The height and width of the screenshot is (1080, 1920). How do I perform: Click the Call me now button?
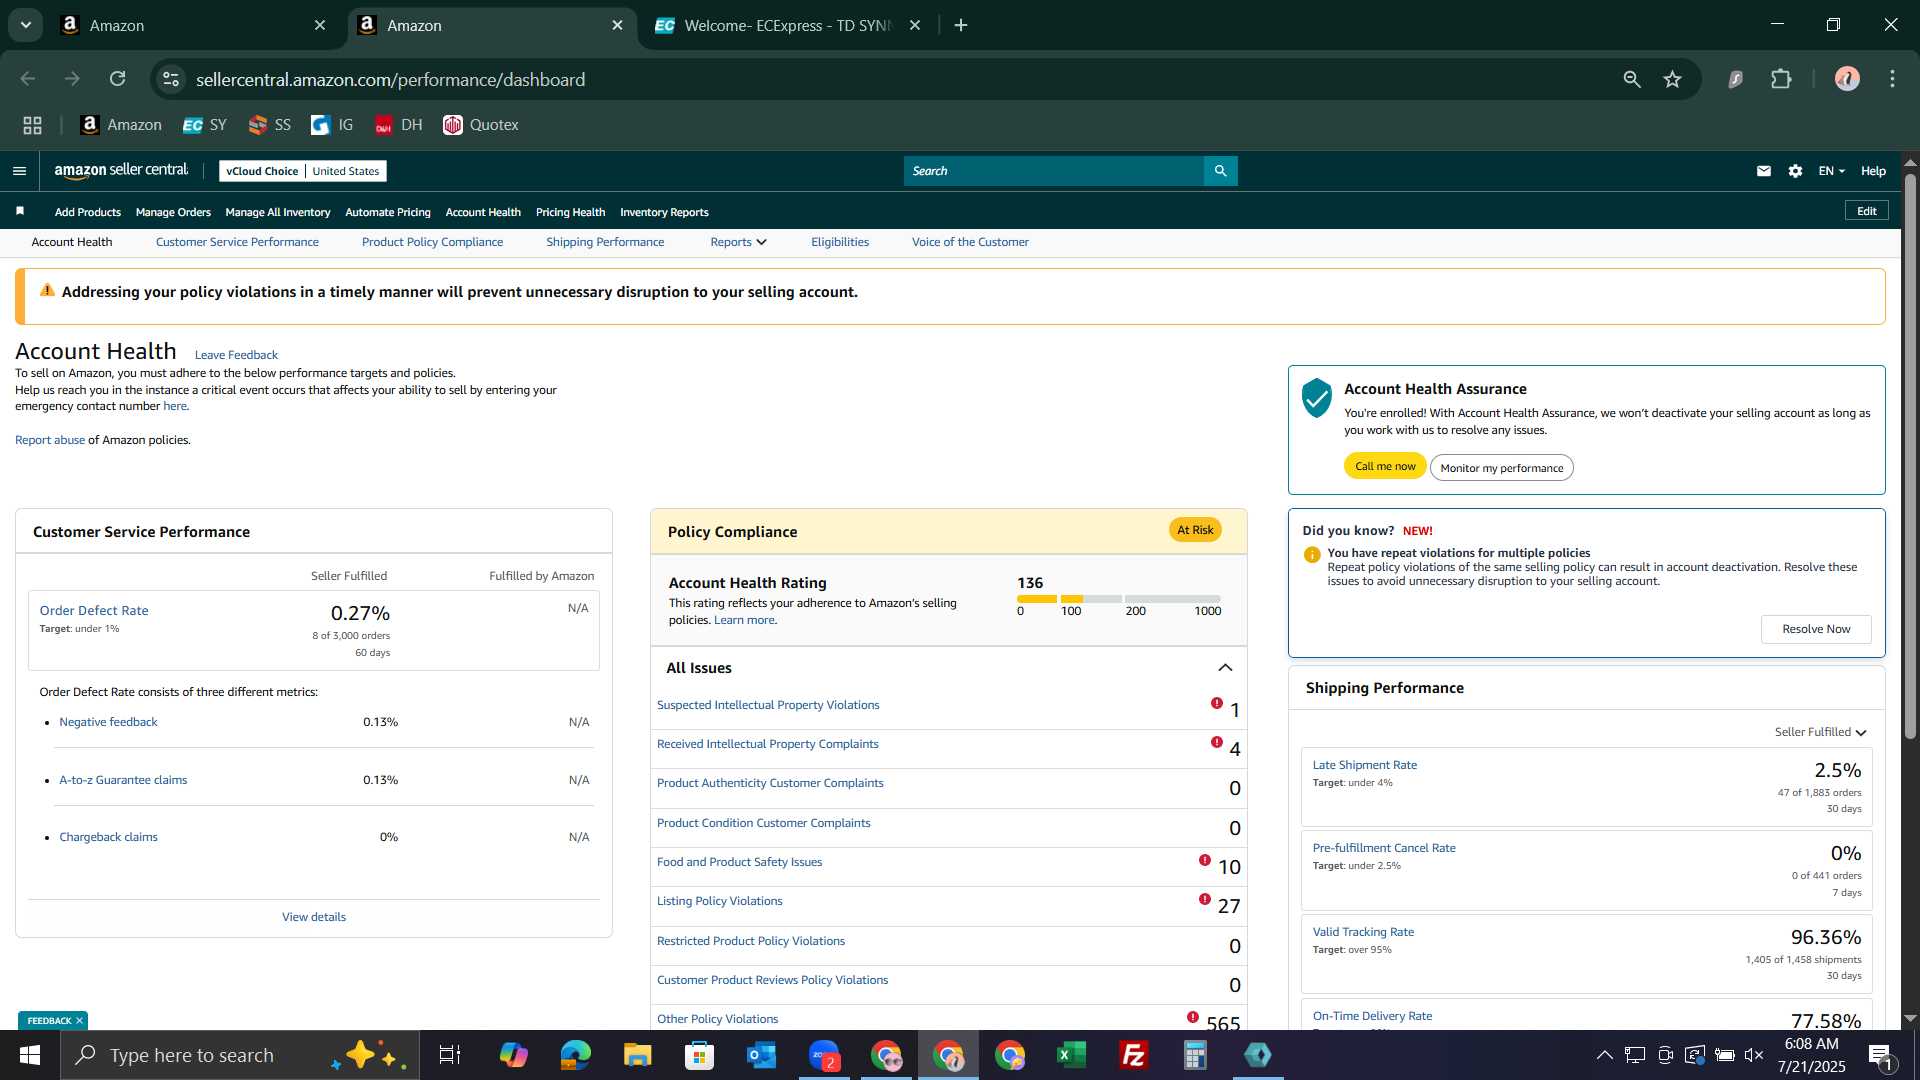pyautogui.click(x=1385, y=466)
